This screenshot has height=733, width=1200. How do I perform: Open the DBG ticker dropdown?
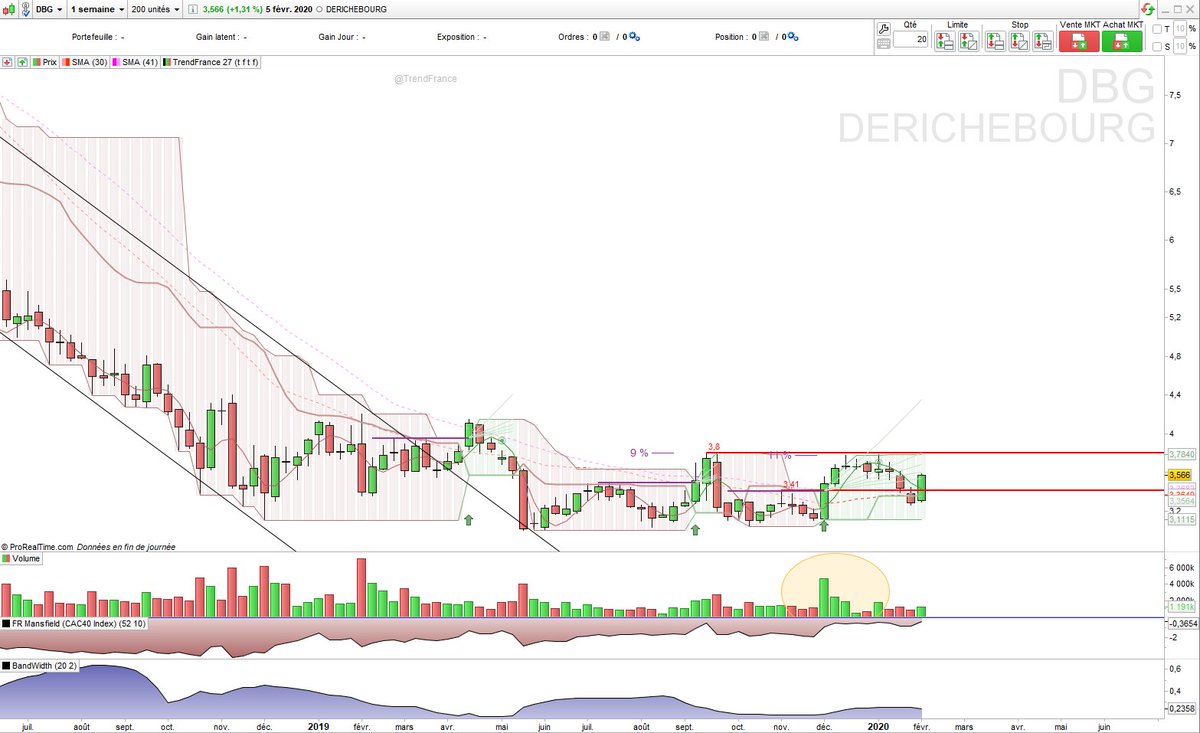pos(49,9)
